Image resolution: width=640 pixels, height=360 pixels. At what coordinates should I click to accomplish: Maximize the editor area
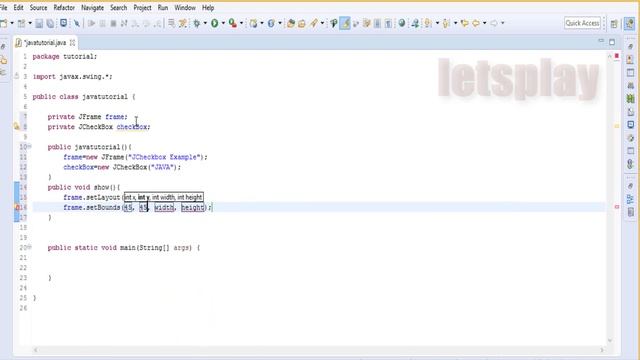612,42
